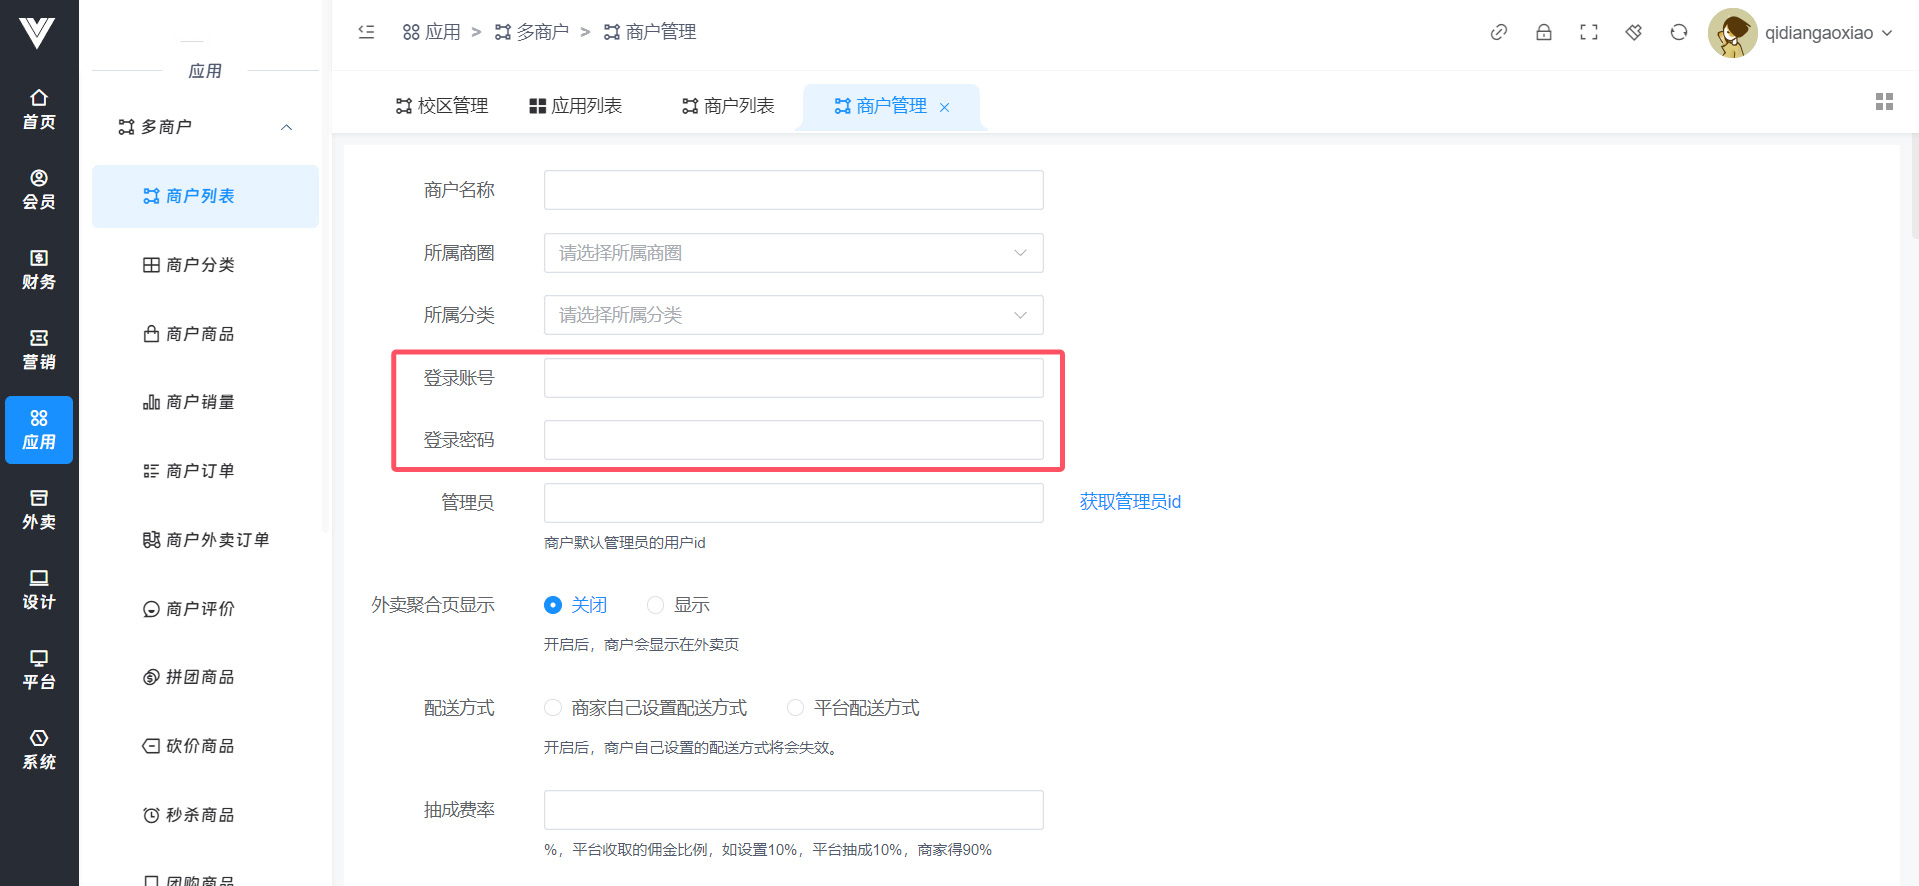Switch to the 应用列表 tab
1919x886 pixels.
pos(576,106)
